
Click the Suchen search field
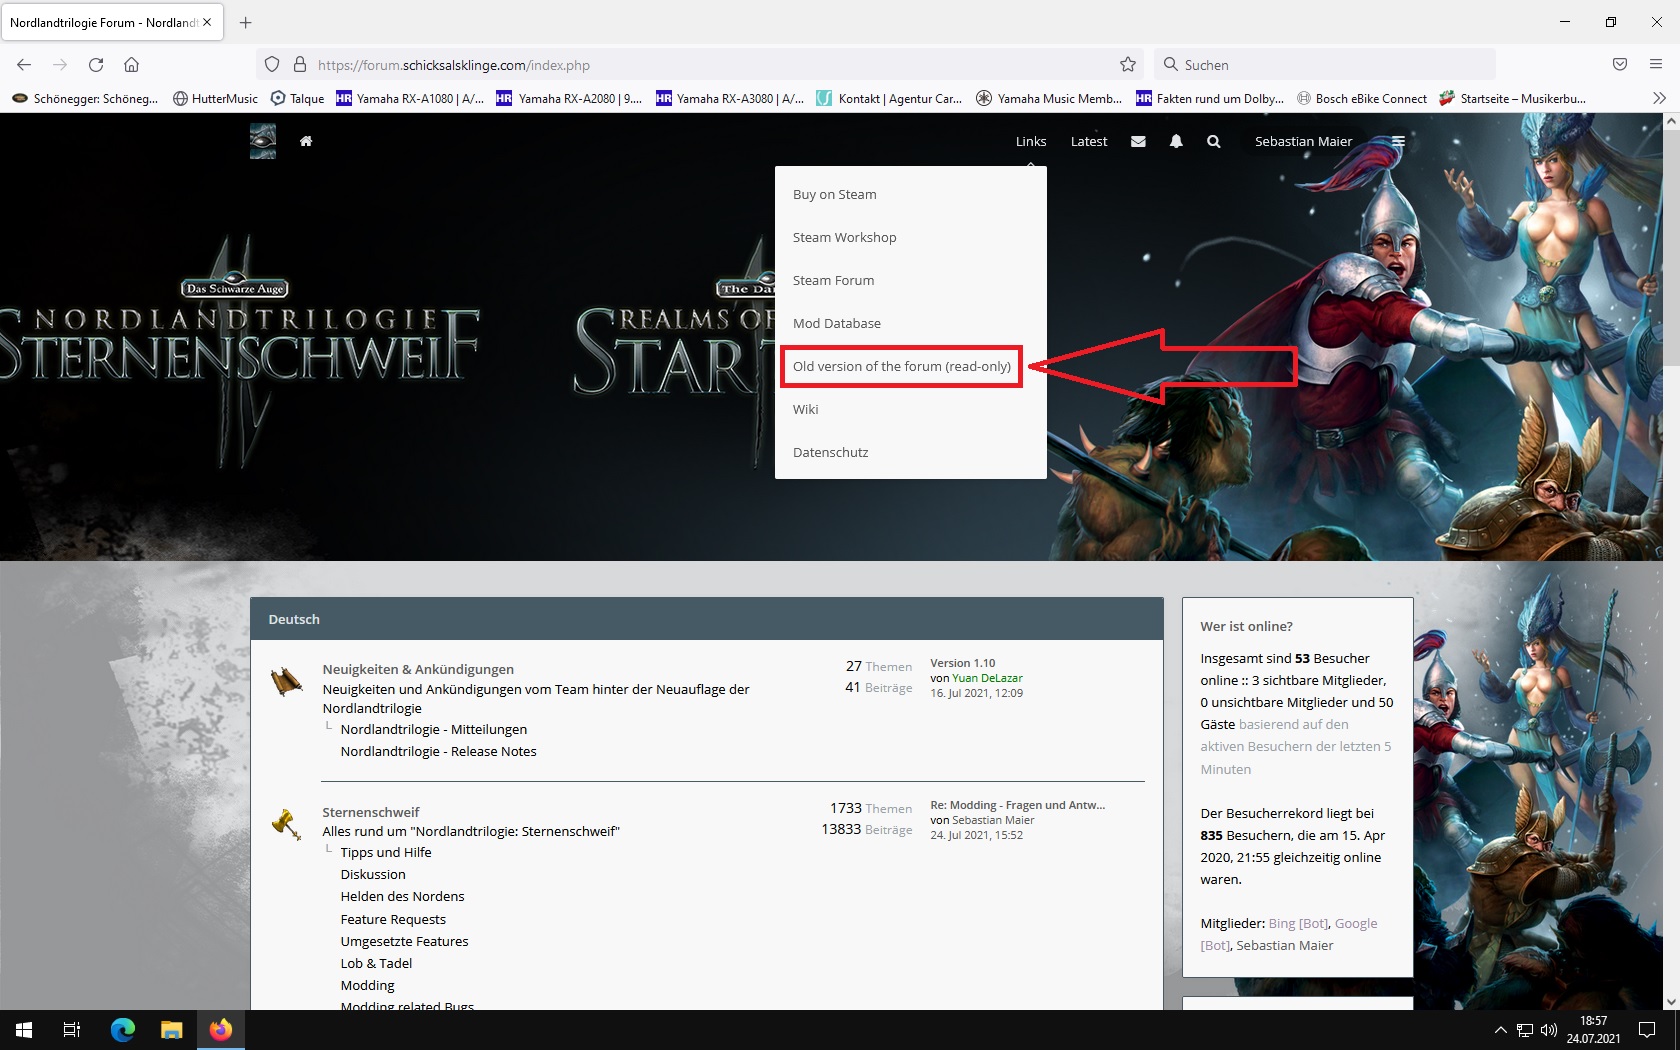pos(1325,65)
